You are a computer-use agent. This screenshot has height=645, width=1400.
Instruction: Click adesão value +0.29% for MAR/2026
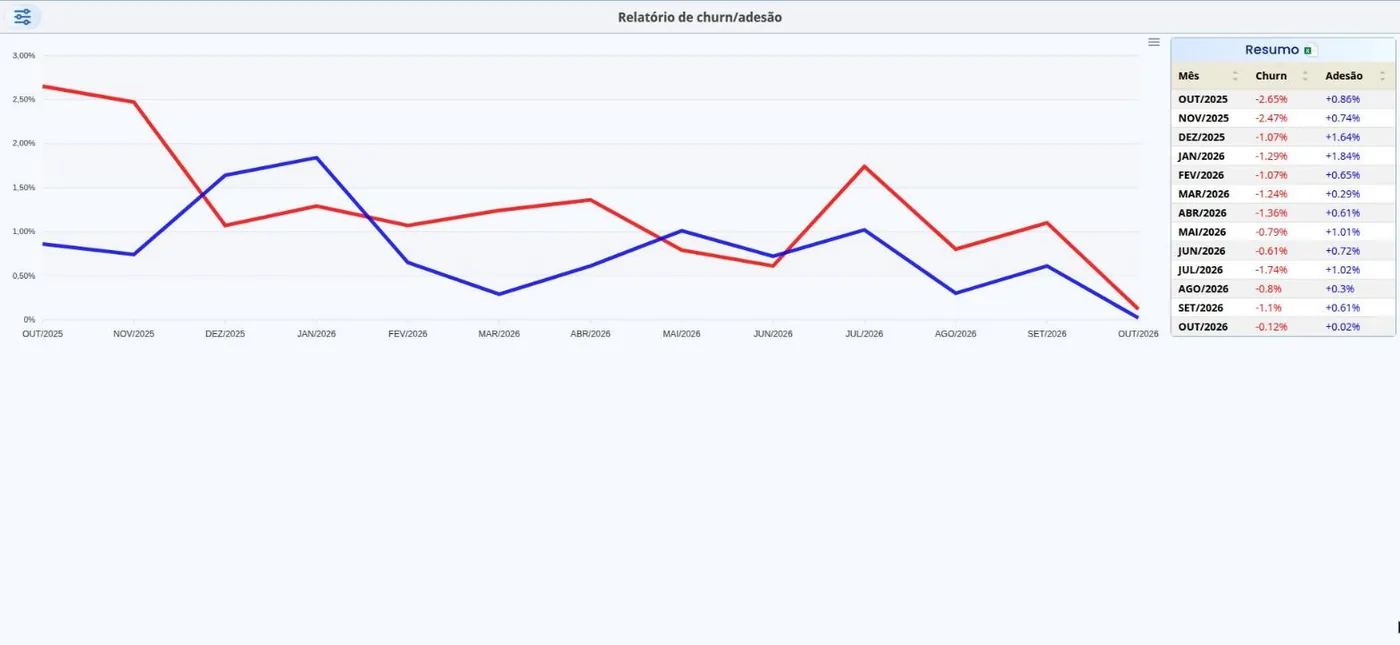(x=1342, y=194)
